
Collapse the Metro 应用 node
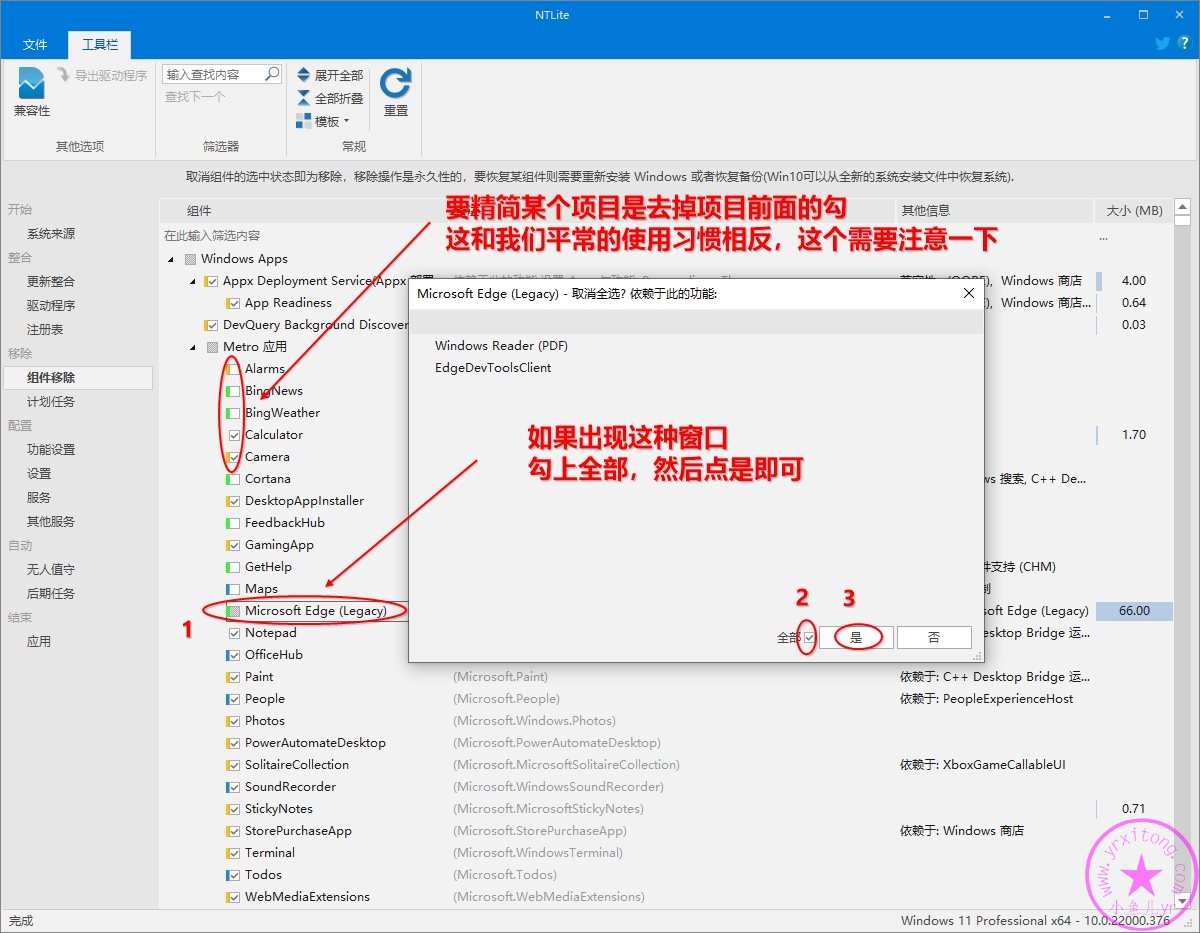click(x=194, y=347)
